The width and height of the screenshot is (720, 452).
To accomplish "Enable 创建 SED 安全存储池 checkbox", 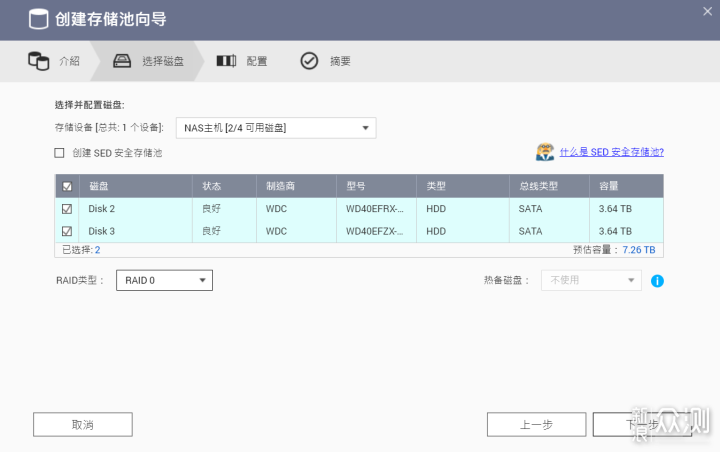I will 59,153.
